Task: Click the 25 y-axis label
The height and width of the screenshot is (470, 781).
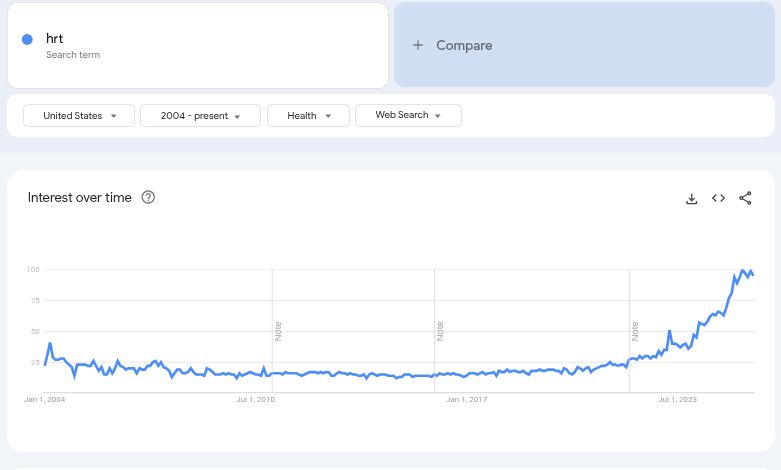Action: [x=35, y=362]
